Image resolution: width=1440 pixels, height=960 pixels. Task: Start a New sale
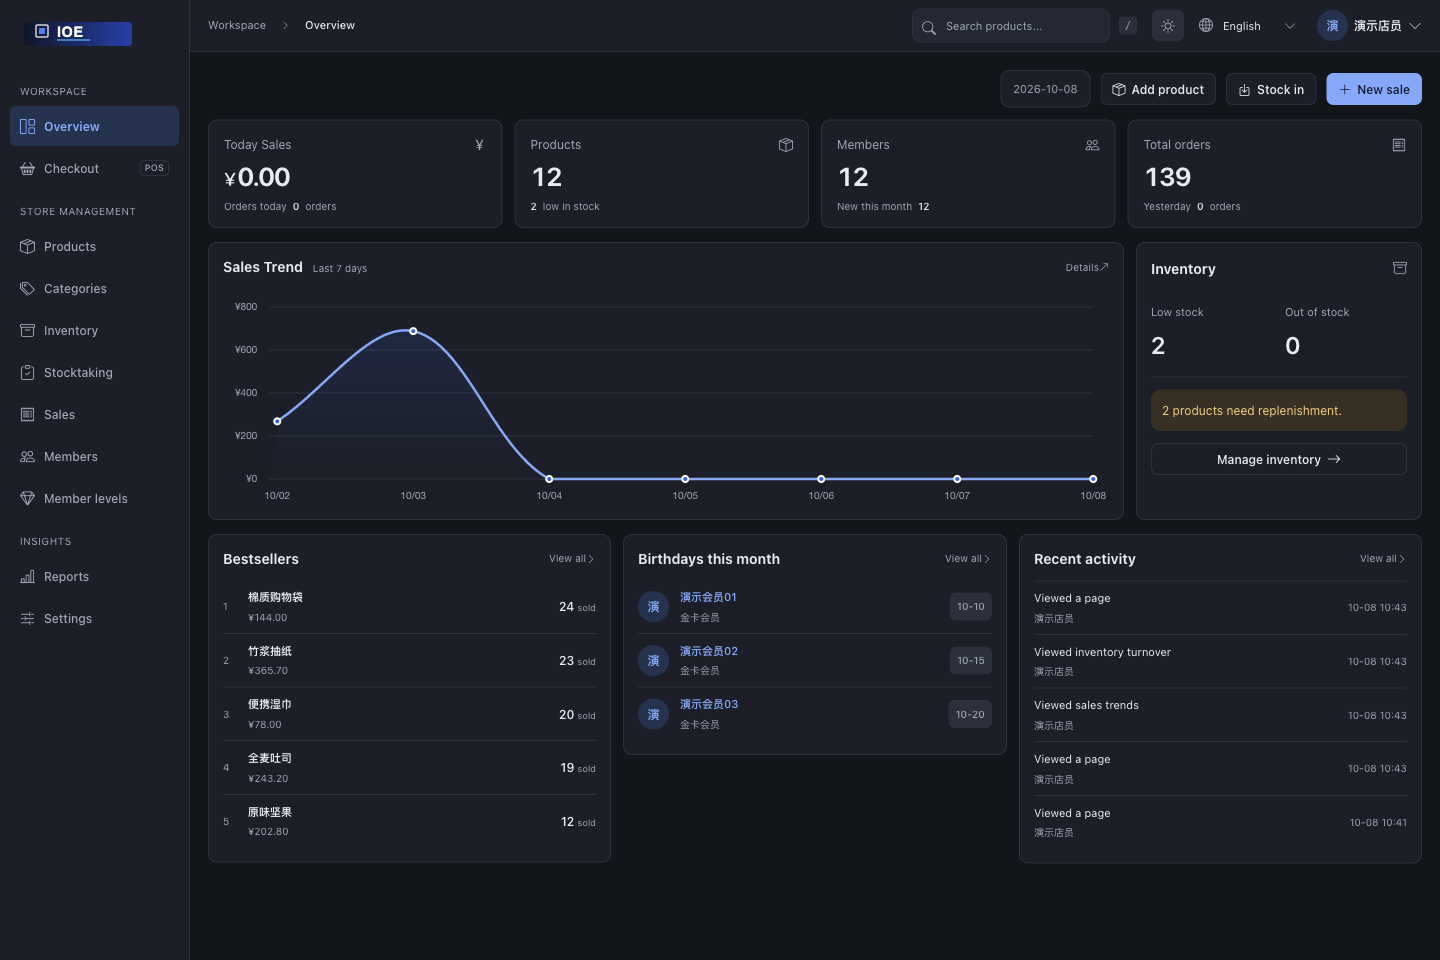[x=1374, y=89]
